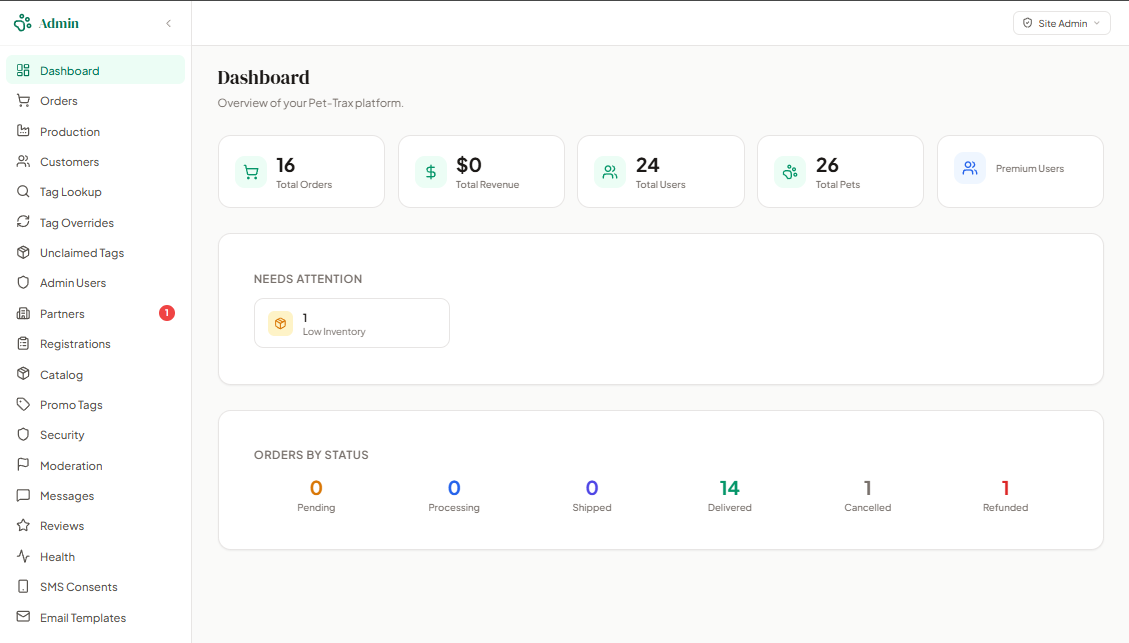Click the SMS Consents phone icon

point(23,586)
